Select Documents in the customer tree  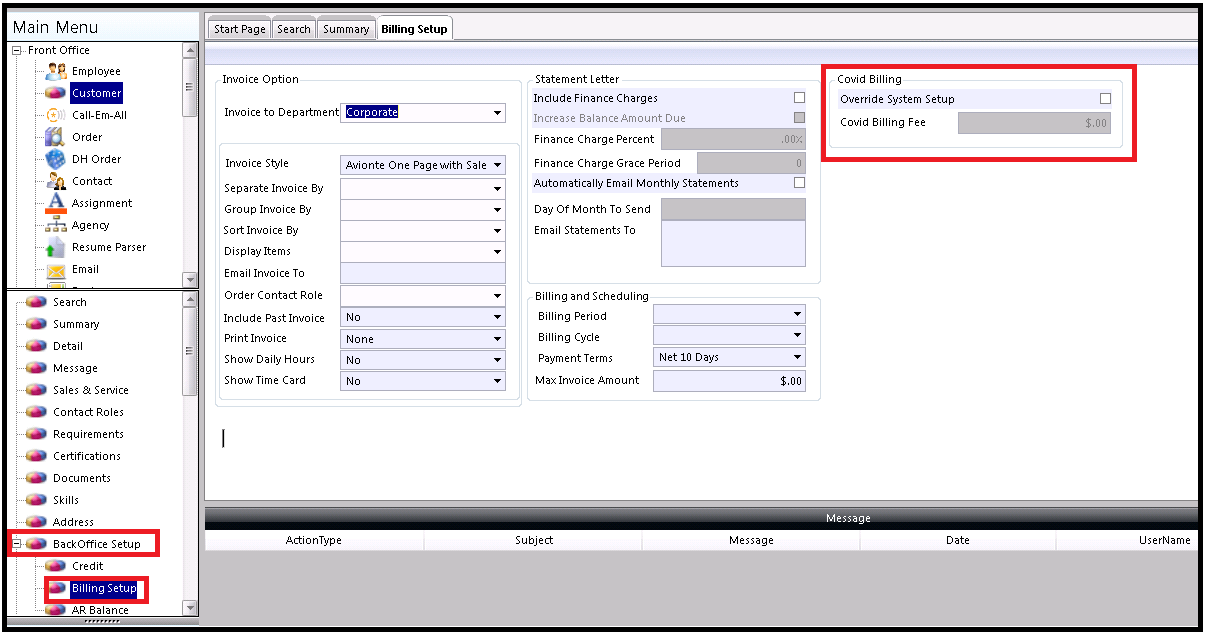pos(82,478)
